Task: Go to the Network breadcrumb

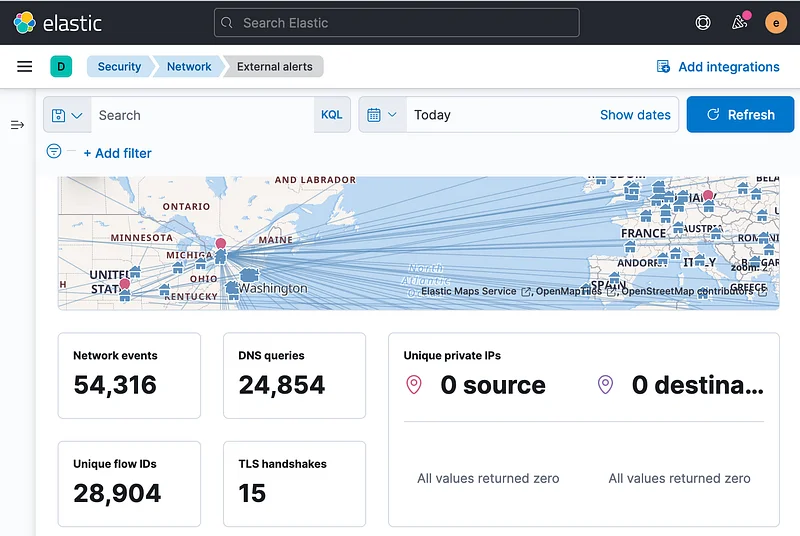Action: [189, 67]
